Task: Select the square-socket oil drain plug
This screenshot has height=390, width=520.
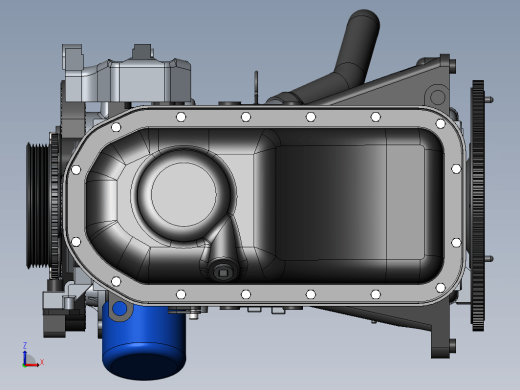Action: point(223,273)
